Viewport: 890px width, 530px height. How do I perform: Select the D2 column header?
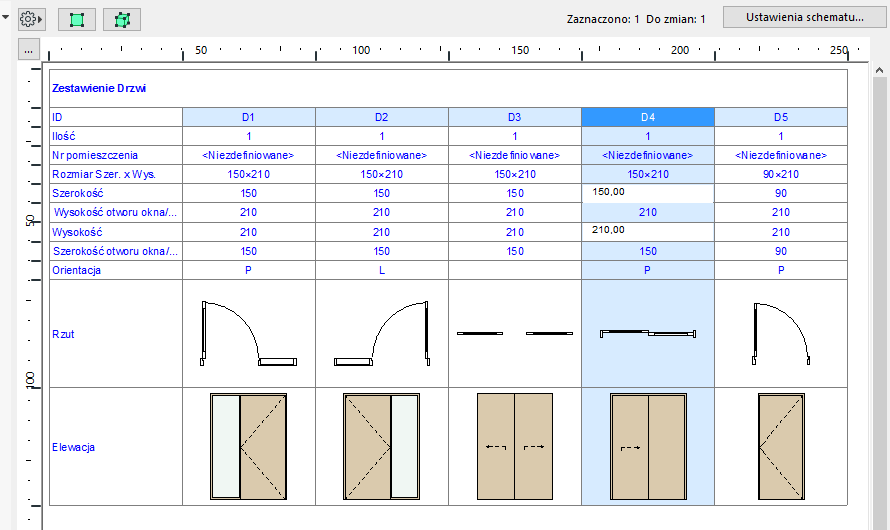click(381, 117)
